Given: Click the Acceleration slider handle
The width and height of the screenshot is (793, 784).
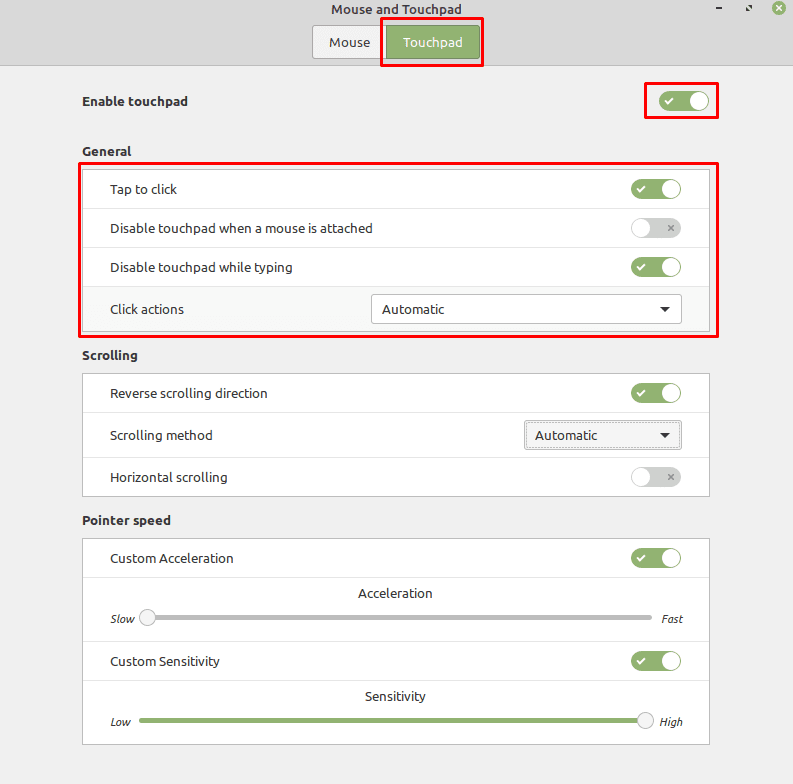Looking at the screenshot, I should [147, 618].
